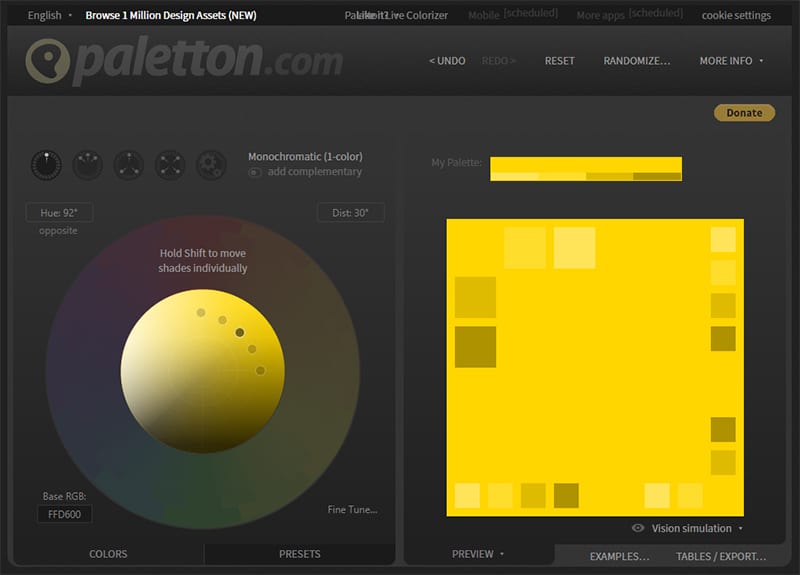
Task: Click the RANDOMIZE button
Action: tap(637, 61)
